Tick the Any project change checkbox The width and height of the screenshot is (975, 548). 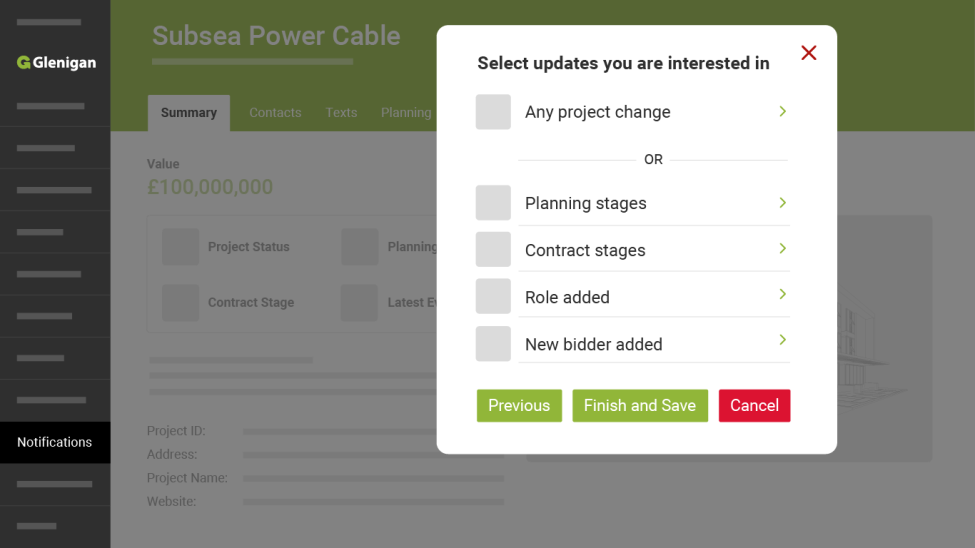pos(493,112)
